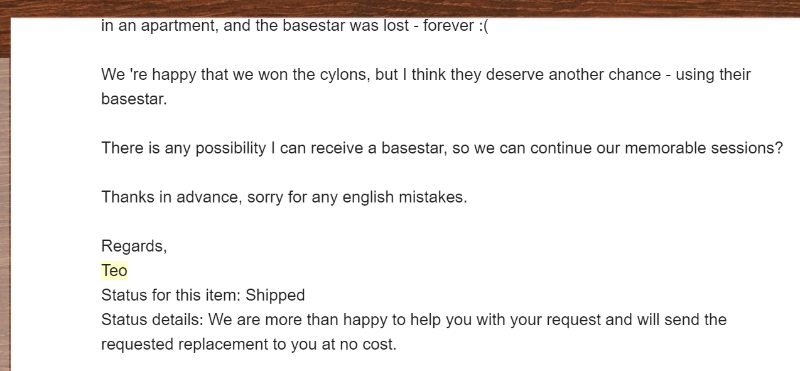Click the standalone word basestar ending the second paragraph

tap(134, 99)
